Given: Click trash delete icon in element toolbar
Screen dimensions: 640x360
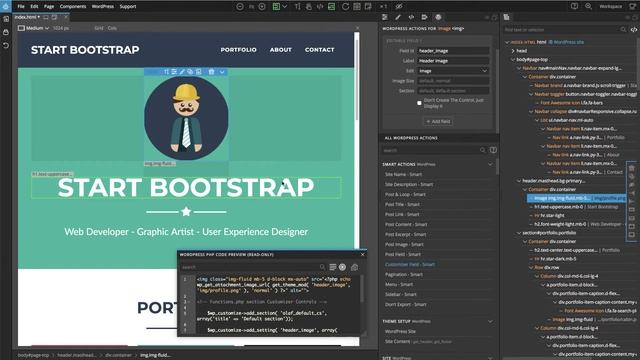Looking at the screenshot, I should pyautogui.click(x=211, y=72).
